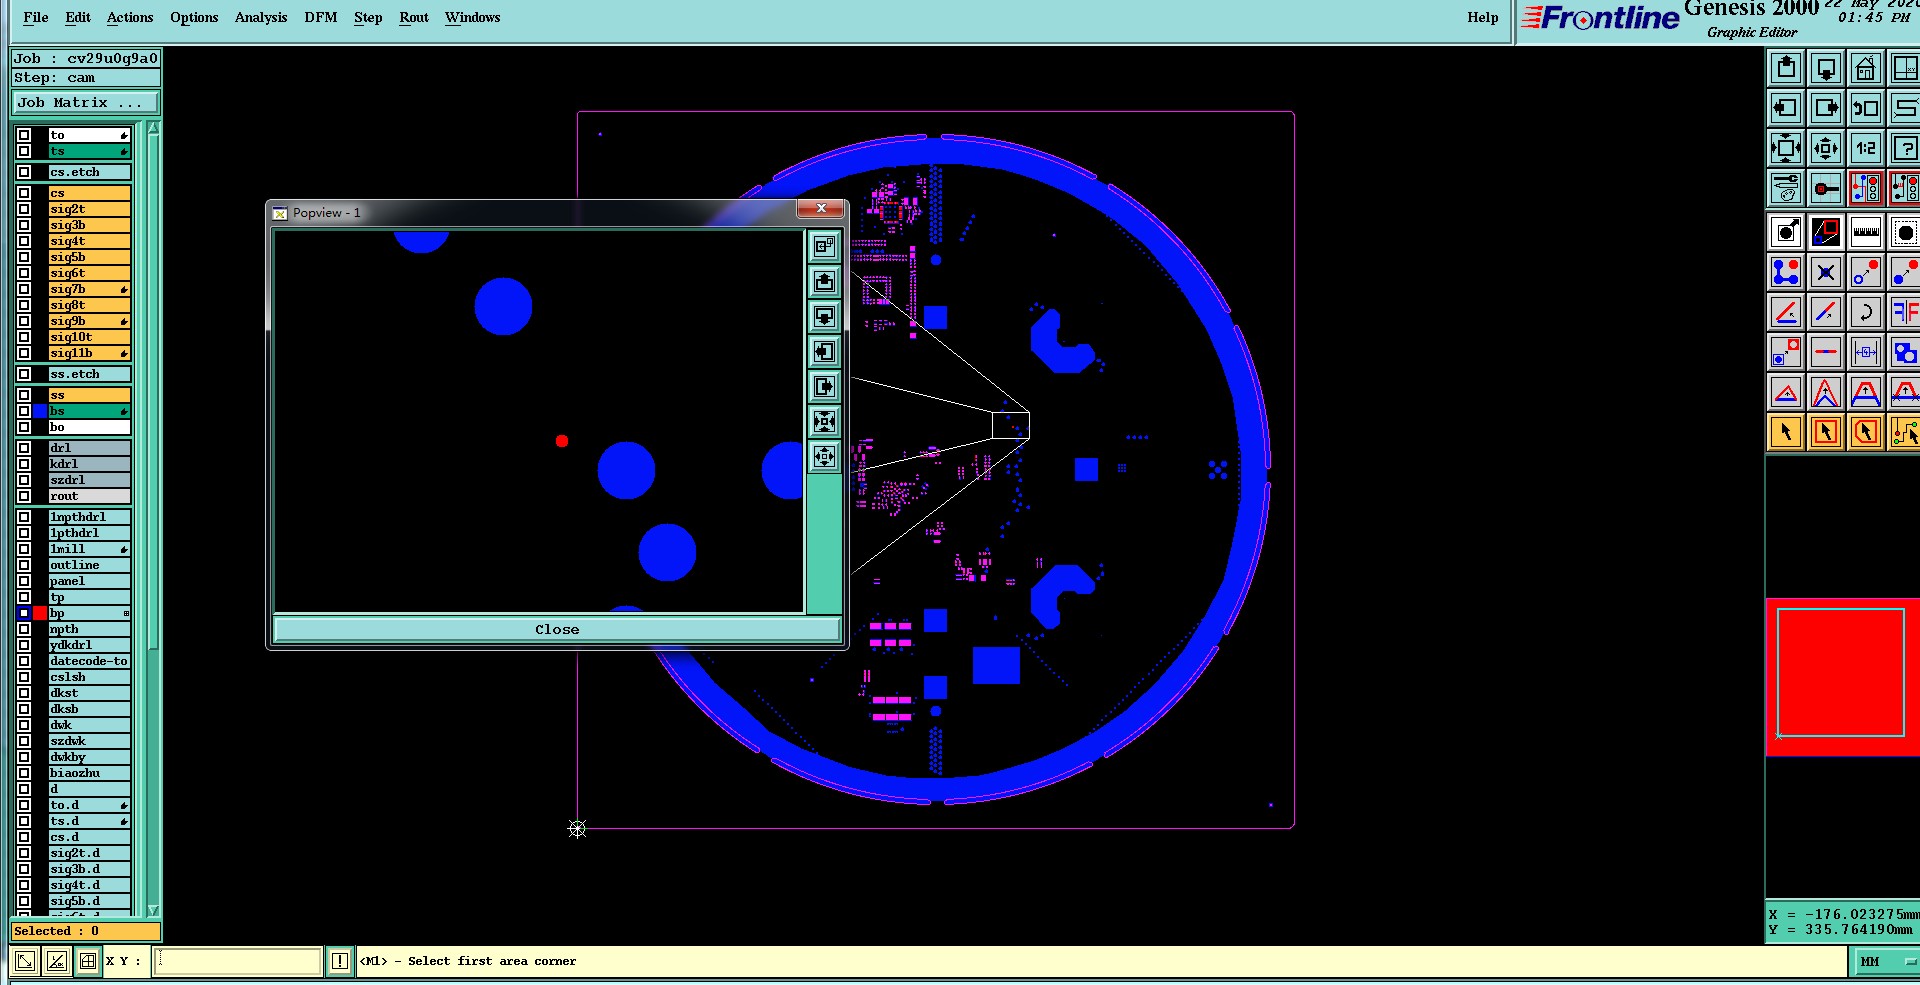Select the mirror F tool
The height and width of the screenshot is (985, 1920).
(x=1905, y=312)
